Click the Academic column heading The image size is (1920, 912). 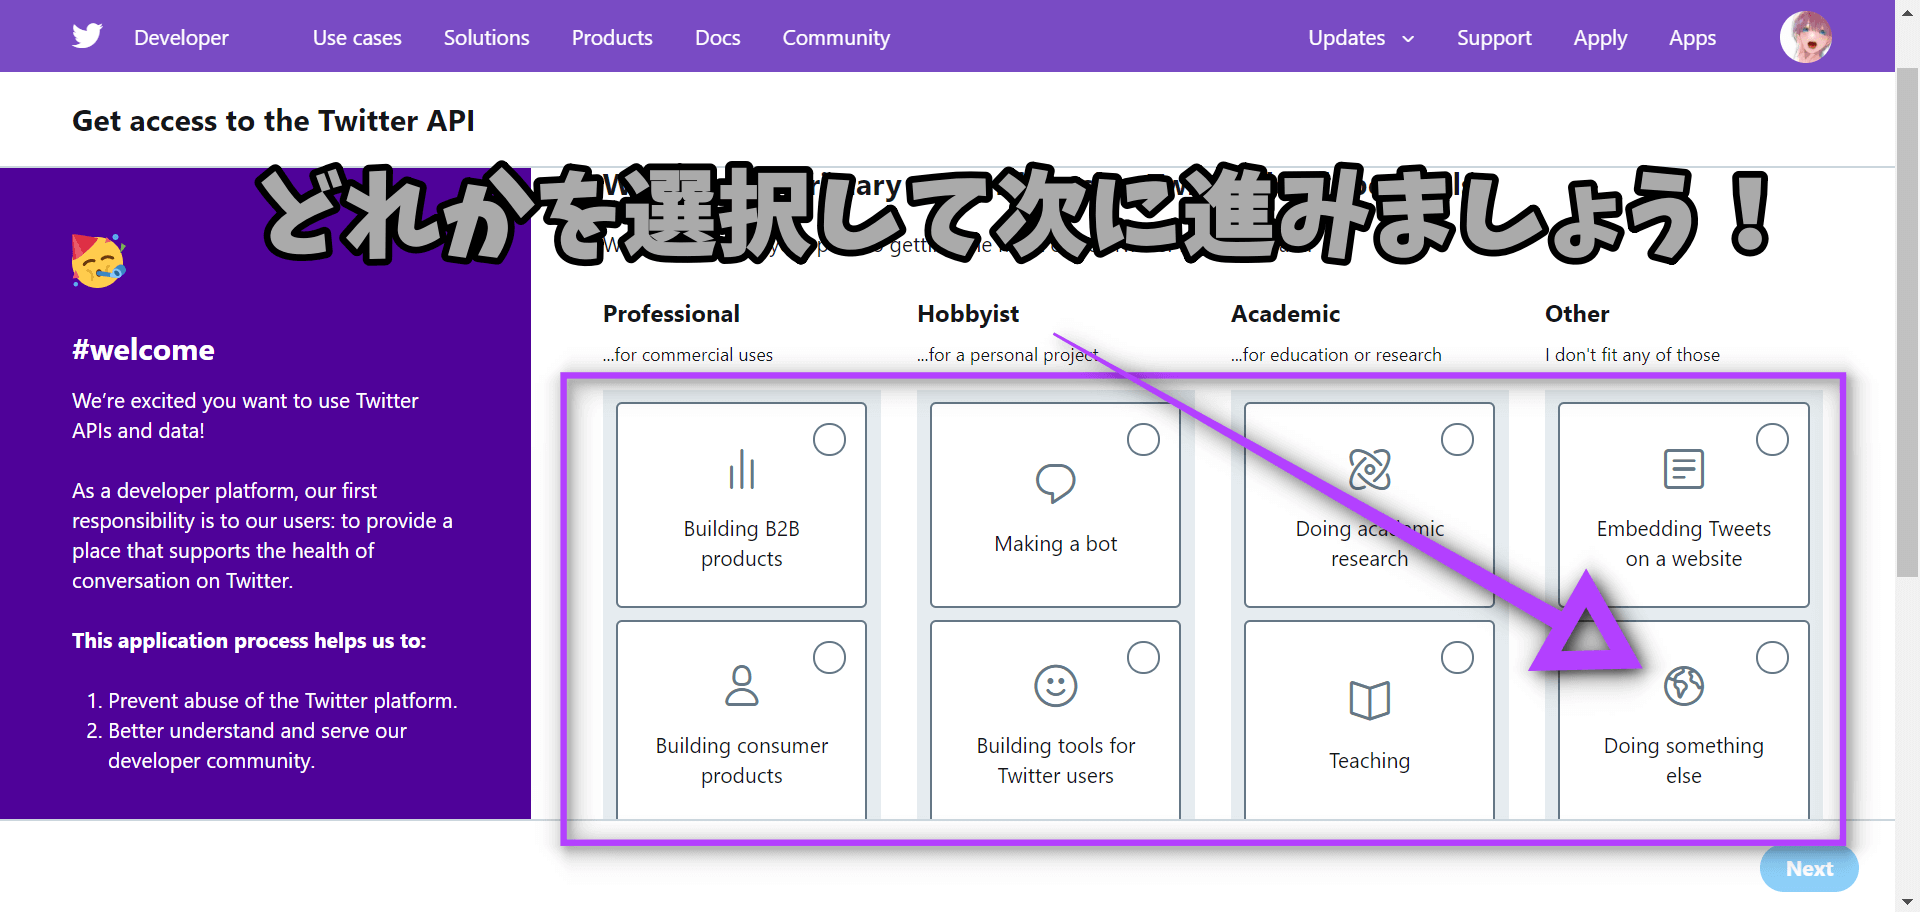(1285, 314)
